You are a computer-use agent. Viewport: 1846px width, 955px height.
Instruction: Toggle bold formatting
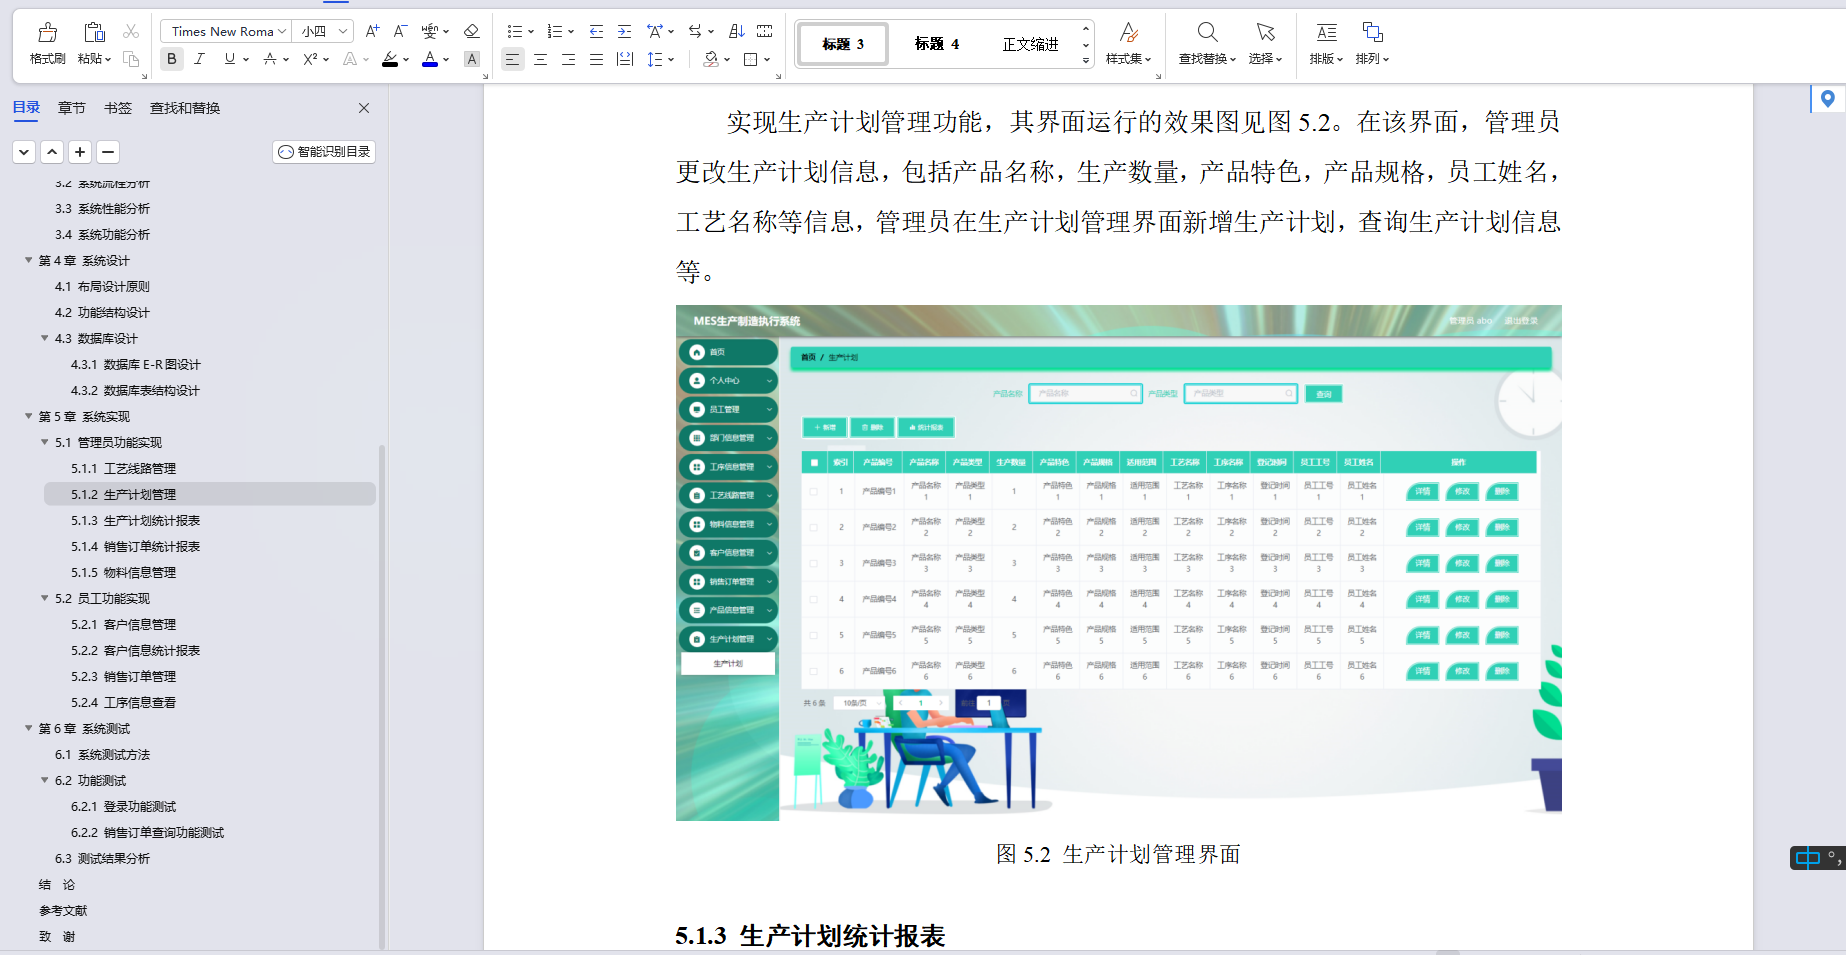tap(171, 59)
